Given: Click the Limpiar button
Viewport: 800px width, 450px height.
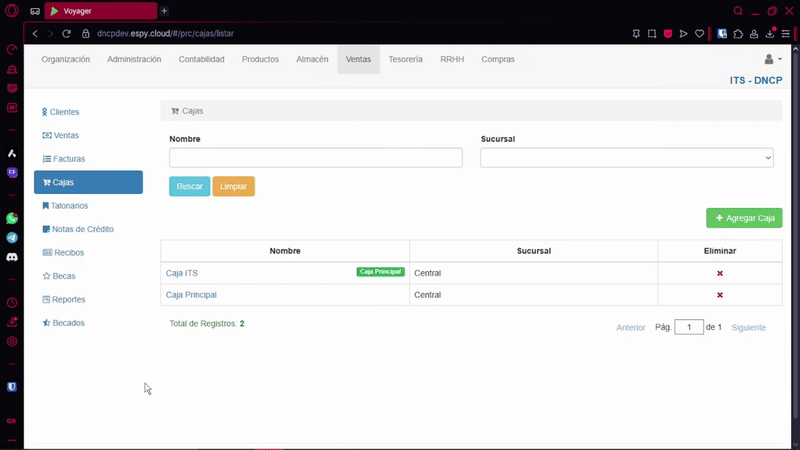Looking at the screenshot, I should pyautogui.click(x=233, y=187).
